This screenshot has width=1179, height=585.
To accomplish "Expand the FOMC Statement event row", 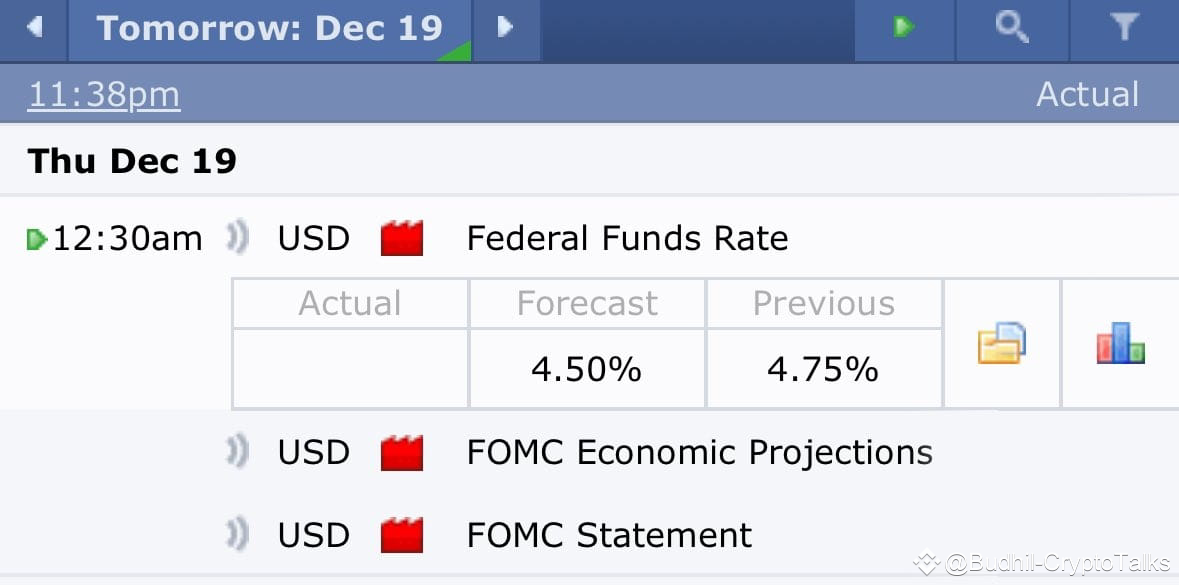I will pyautogui.click(x=609, y=535).
